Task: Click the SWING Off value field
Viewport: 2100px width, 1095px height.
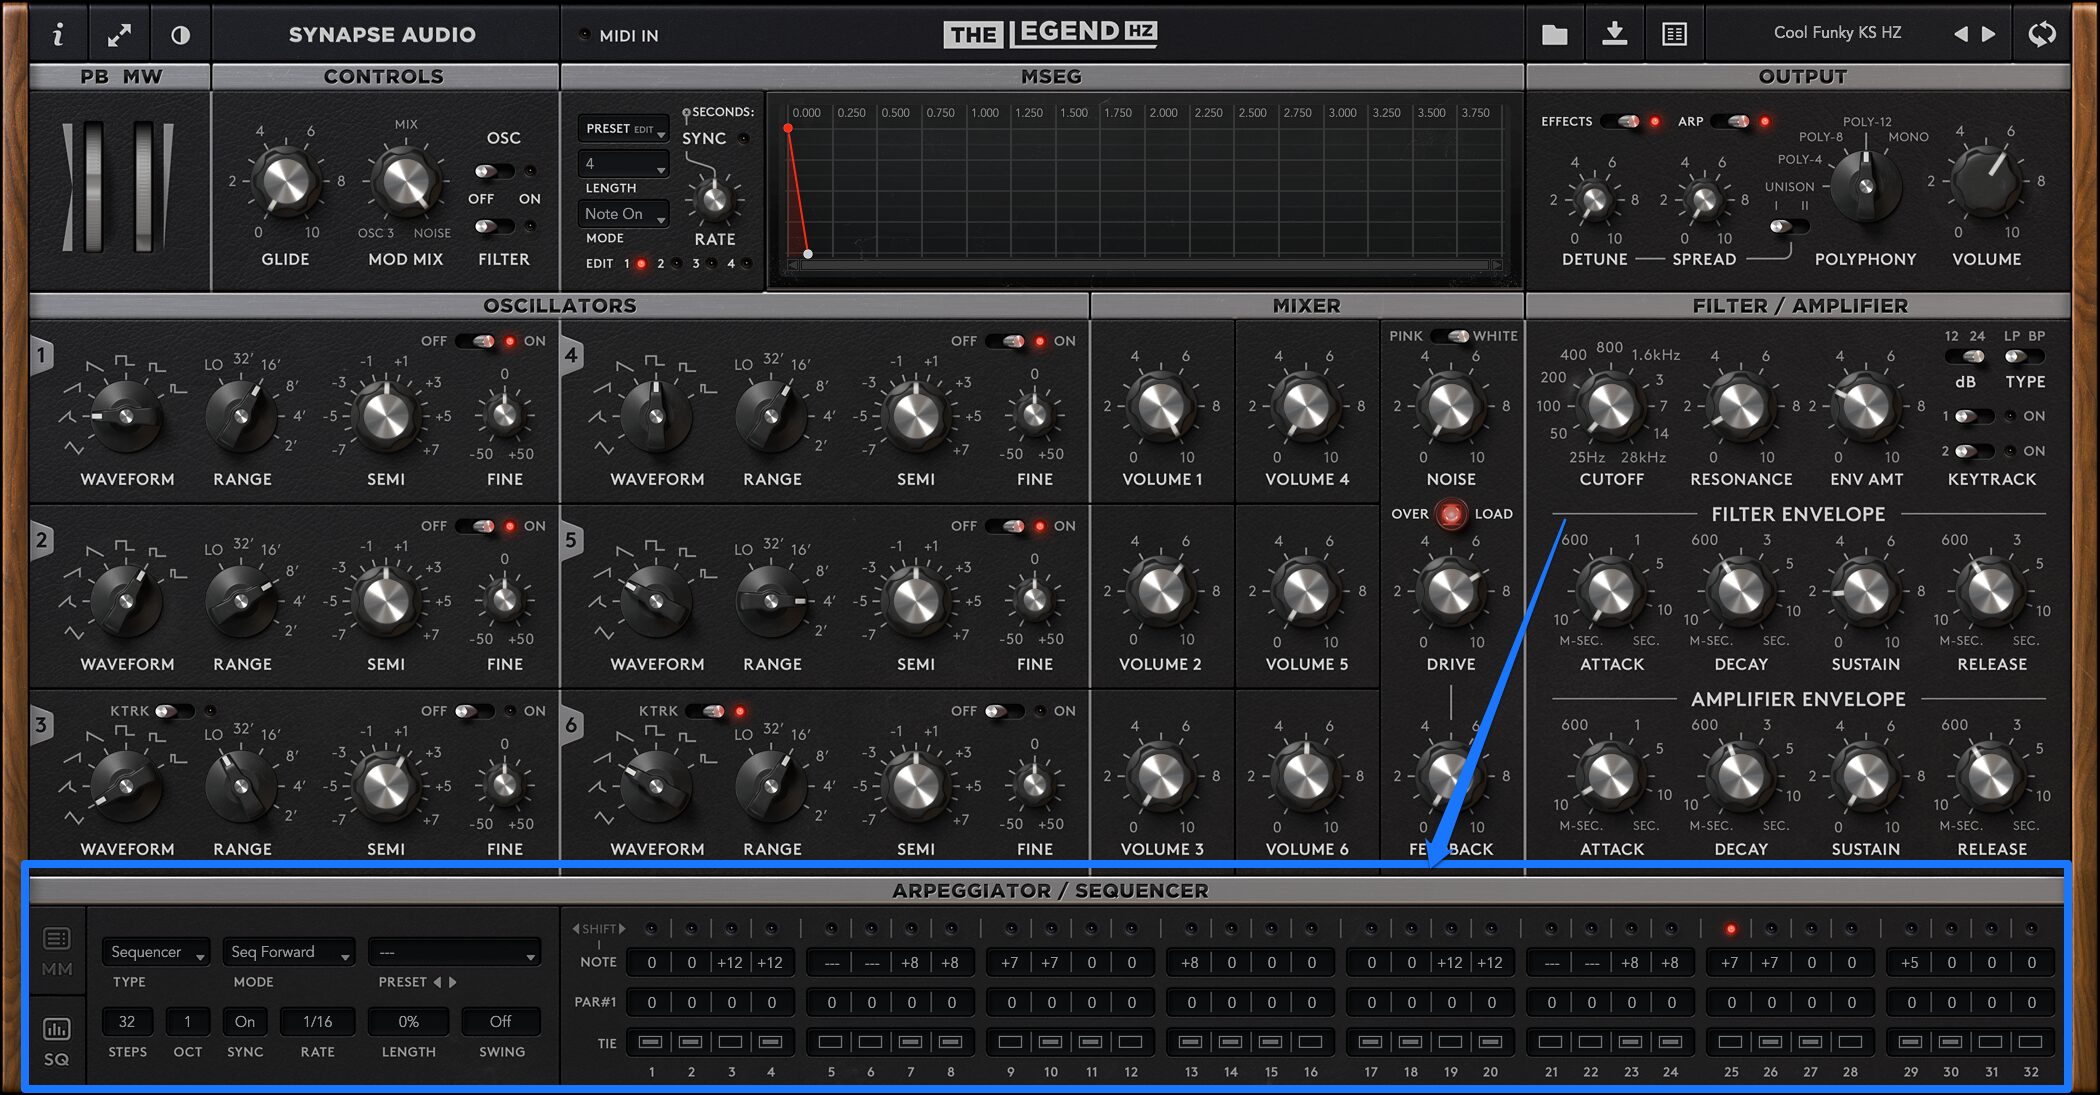Action: (x=501, y=1021)
